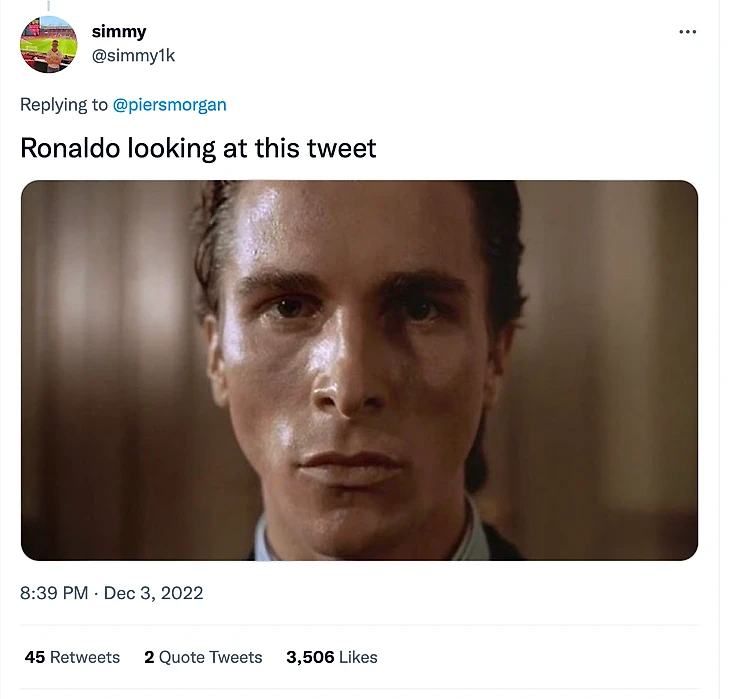Select the tweet text about Ronaldo
The image size is (730, 699).
pos(198,148)
